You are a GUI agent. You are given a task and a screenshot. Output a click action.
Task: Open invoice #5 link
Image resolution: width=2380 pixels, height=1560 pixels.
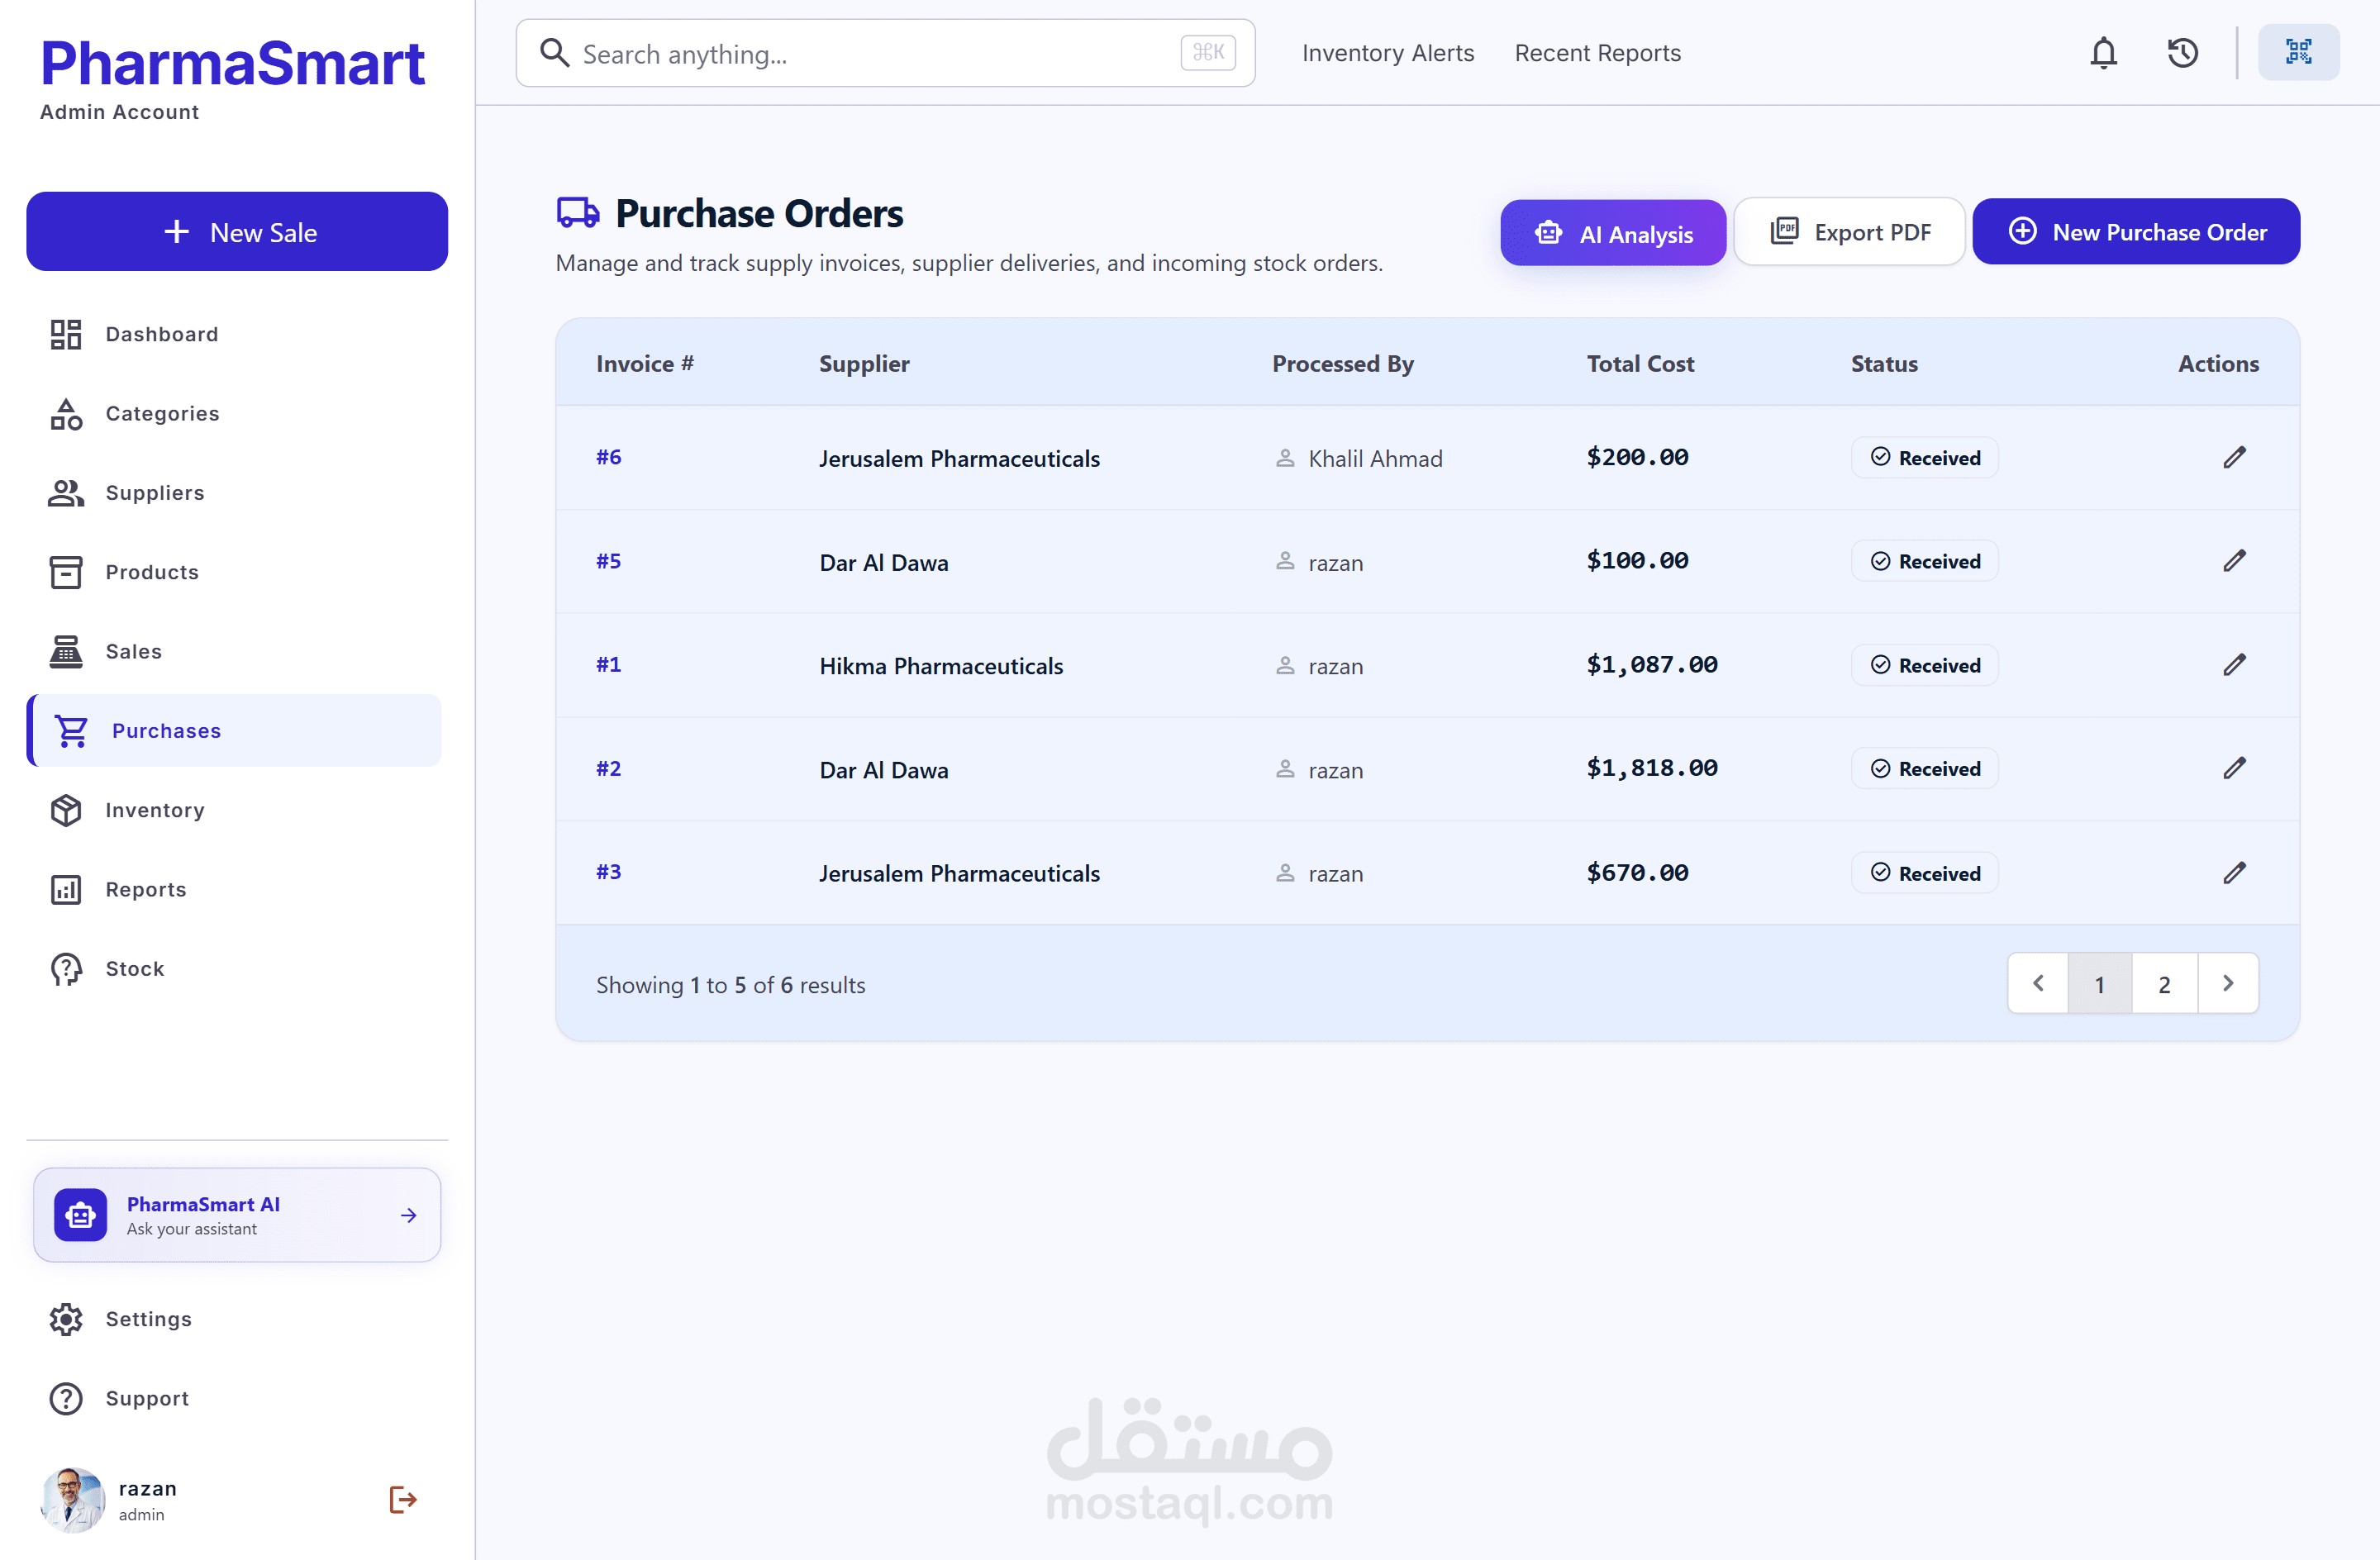pos(608,561)
